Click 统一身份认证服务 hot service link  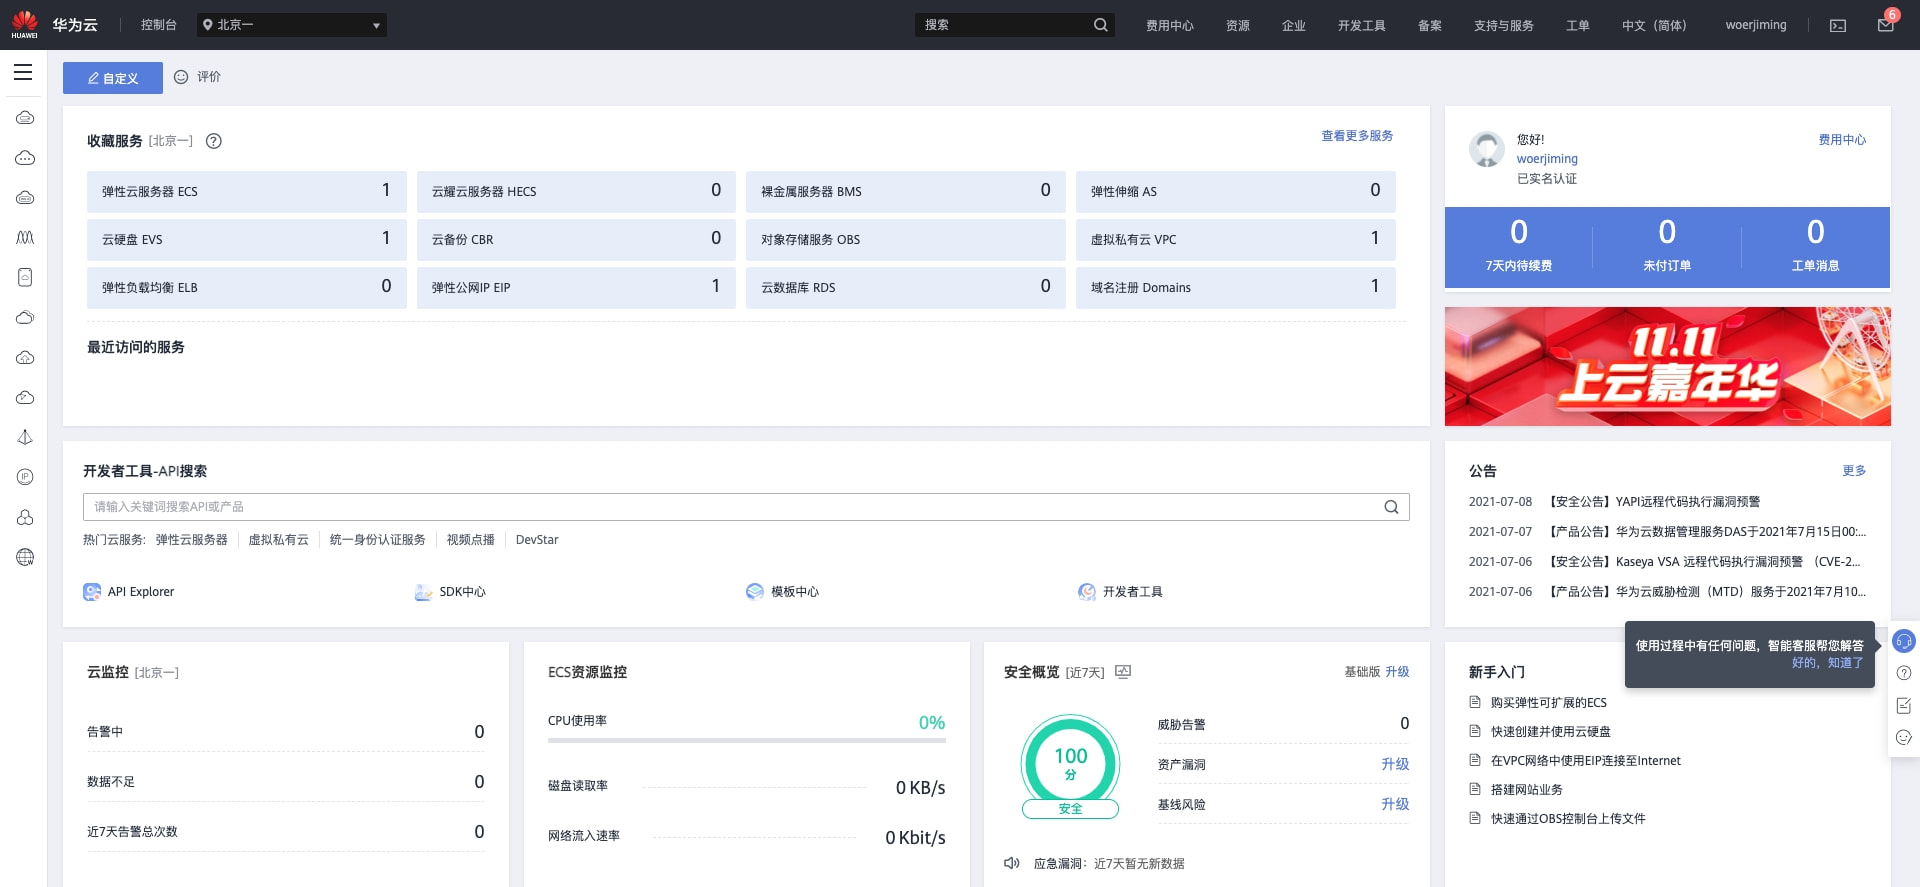tap(378, 540)
